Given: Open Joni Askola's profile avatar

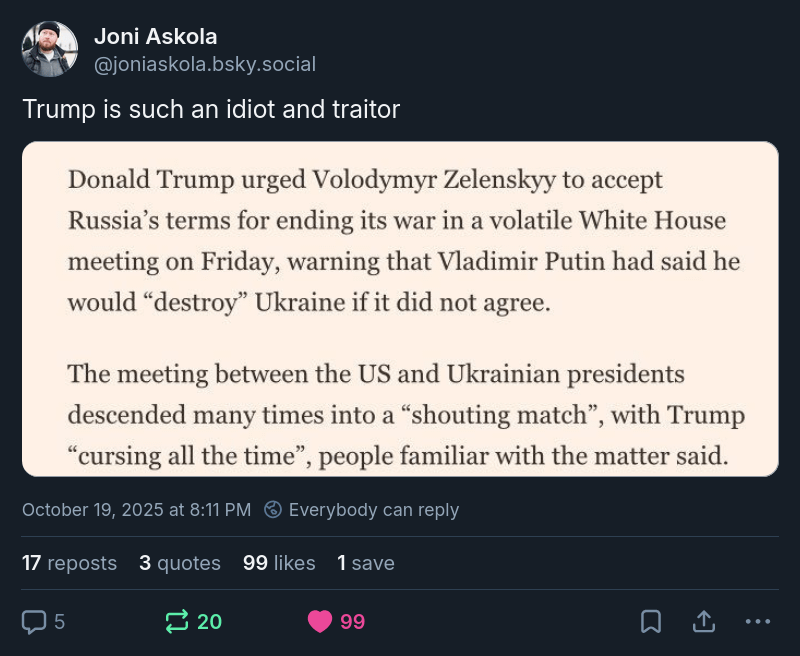Looking at the screenshot, I should coord(50,50).
